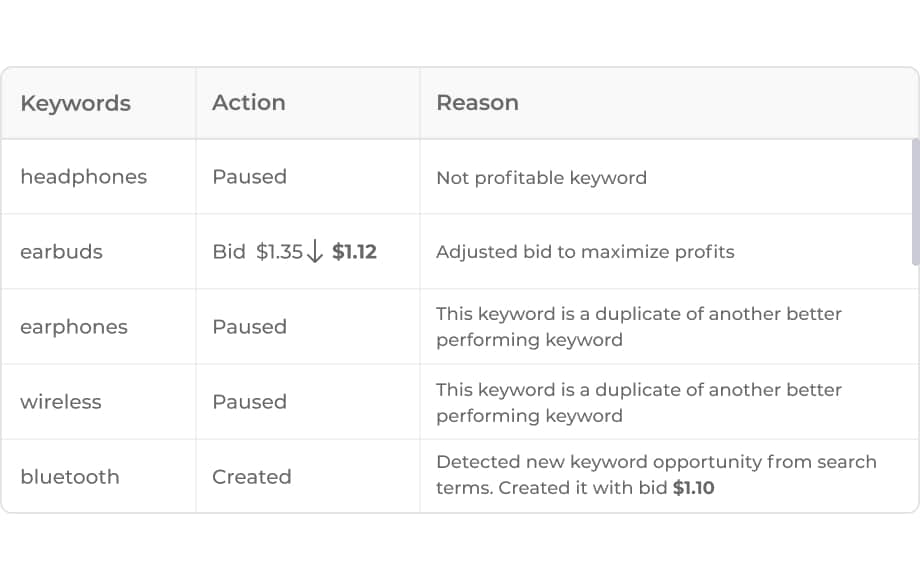Click 'Not profitable keyword' reason text
The image size is (920, 580).
click(541, 178)
